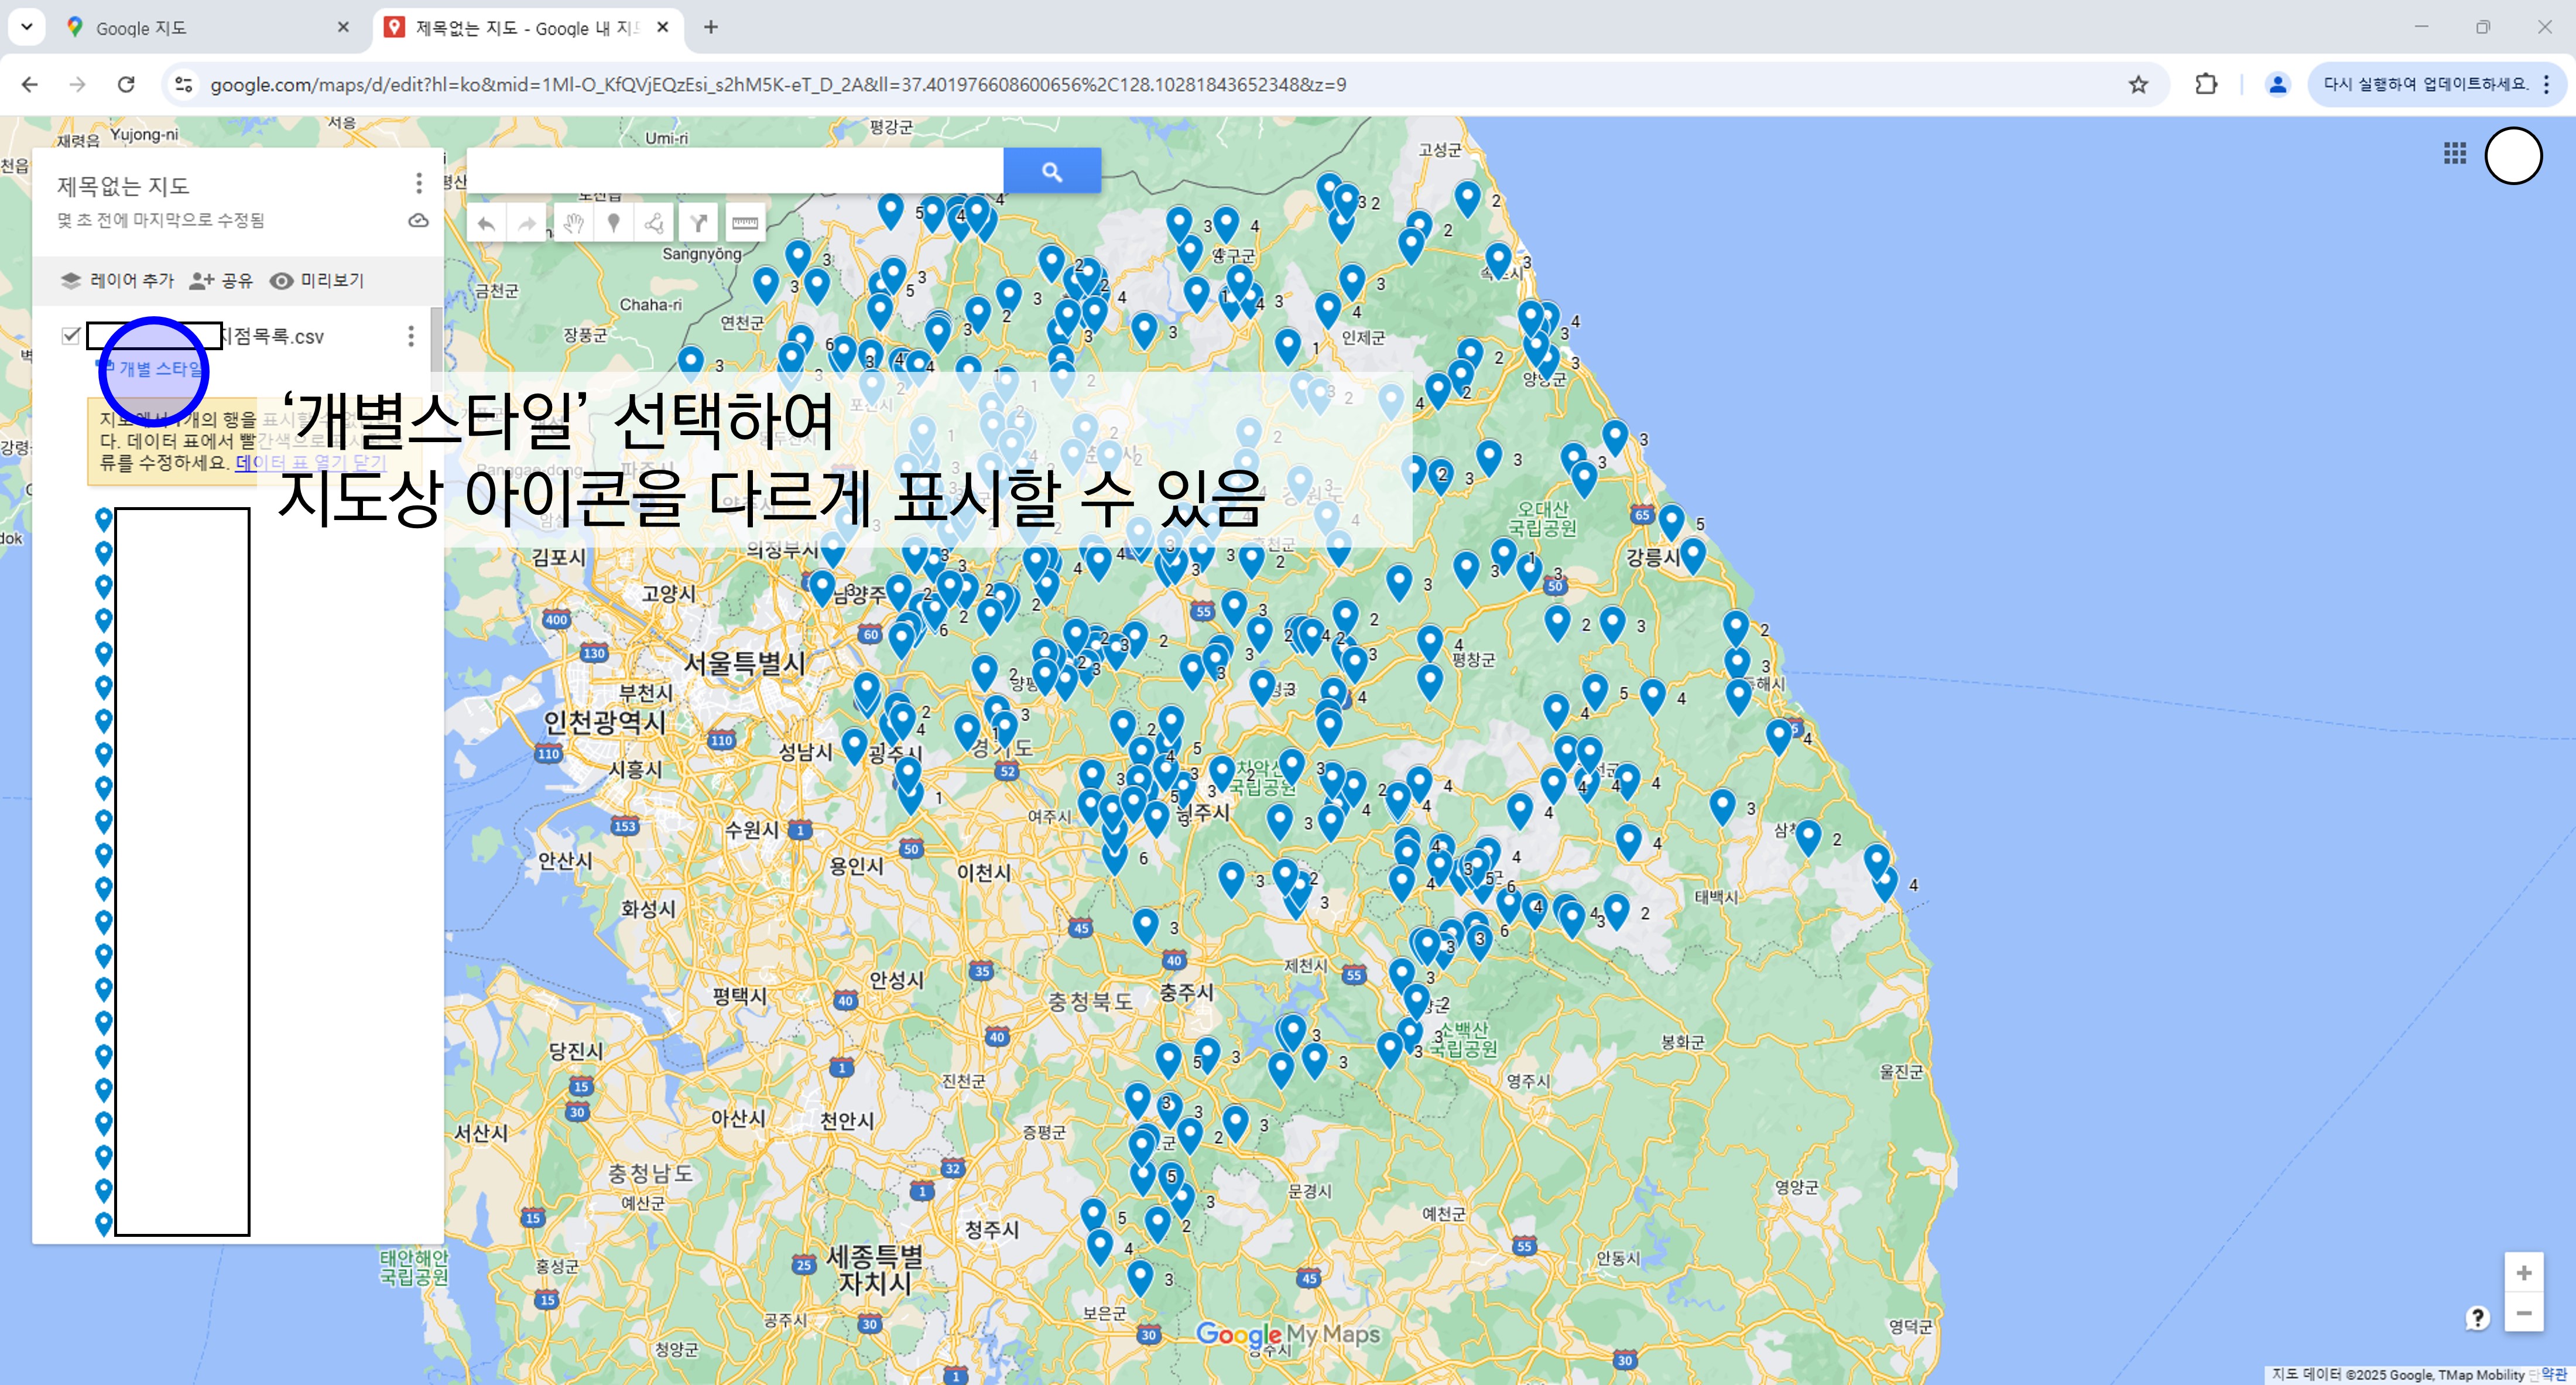
Task: Select the hand pan tool
Action: (572, 223)
